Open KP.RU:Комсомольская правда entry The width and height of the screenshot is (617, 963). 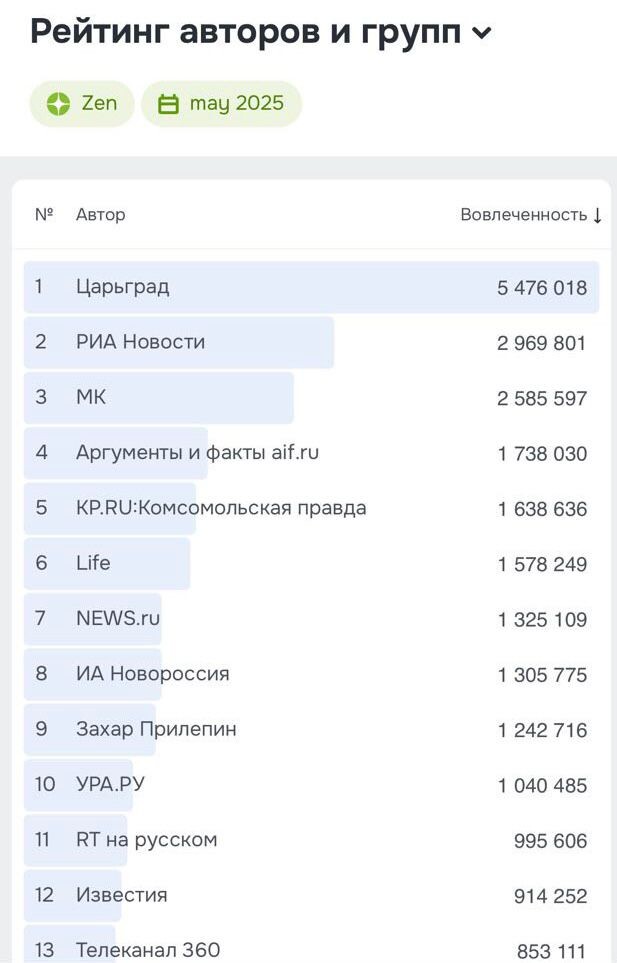coord(311,508)
